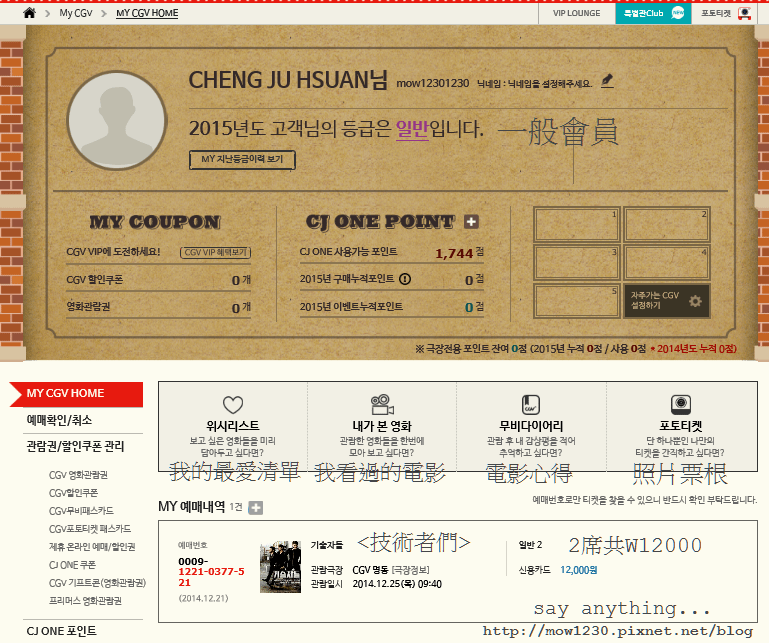
Task: Open the 기술자들 movie poster
Action: tap(280, 567)
